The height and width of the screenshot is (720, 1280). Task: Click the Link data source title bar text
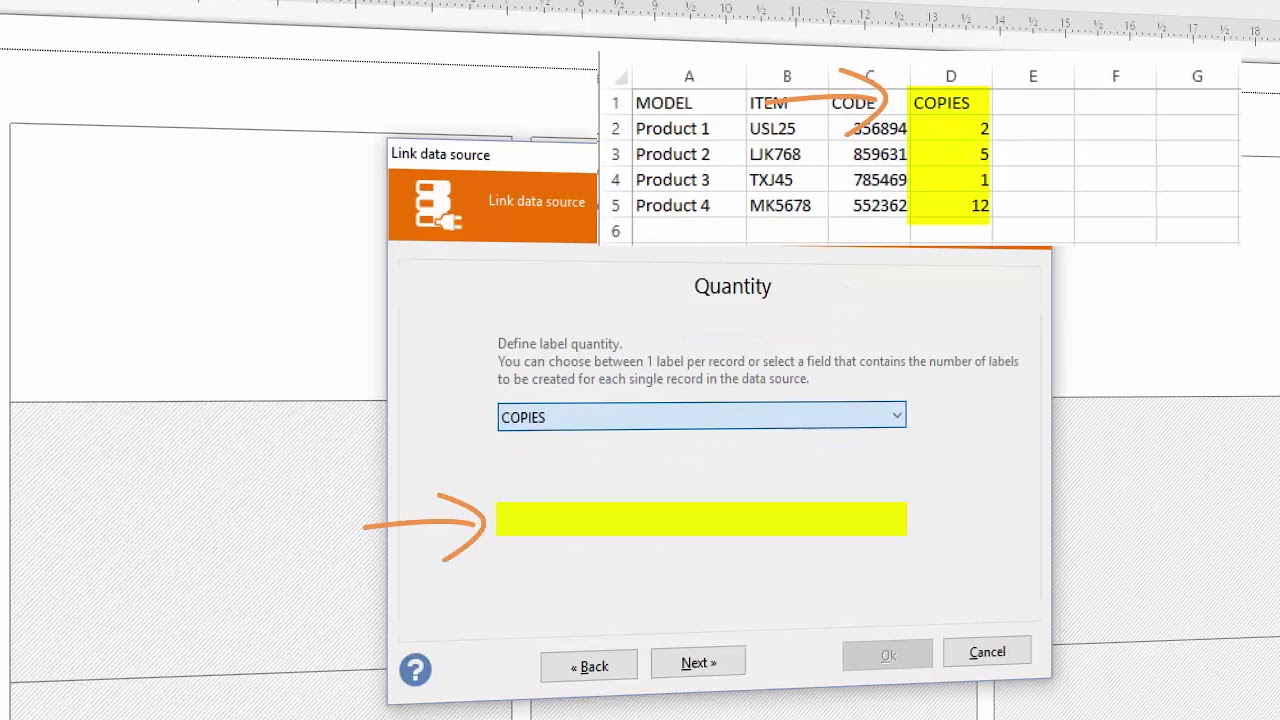[440, 154]
